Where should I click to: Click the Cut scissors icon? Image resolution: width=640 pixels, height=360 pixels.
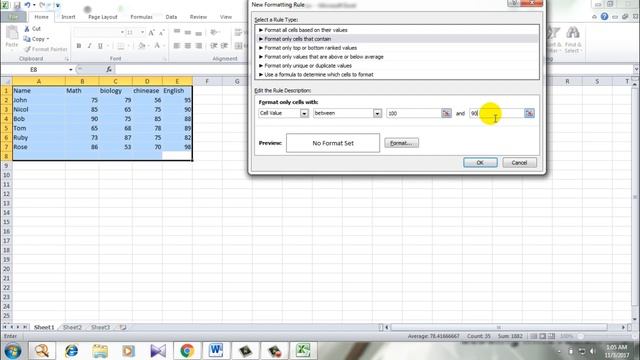(x=27, y=29)
